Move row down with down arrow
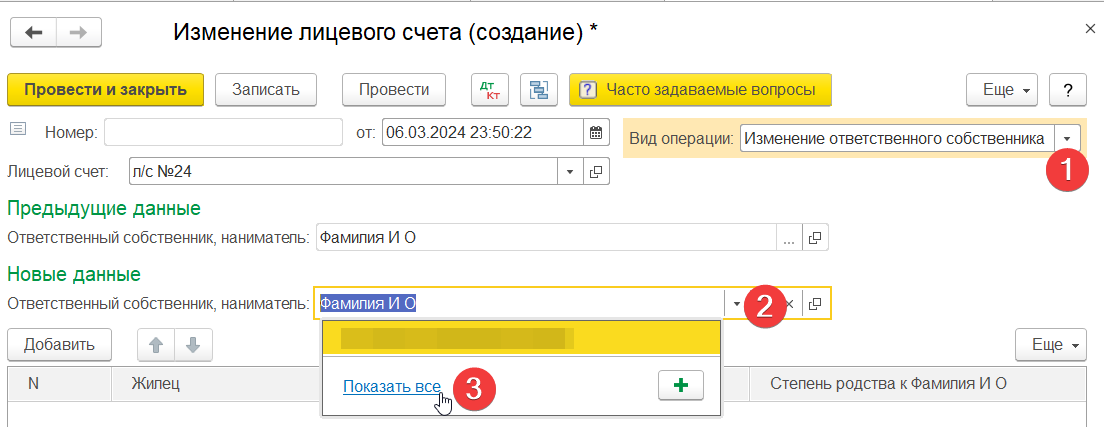 (194, 345)
